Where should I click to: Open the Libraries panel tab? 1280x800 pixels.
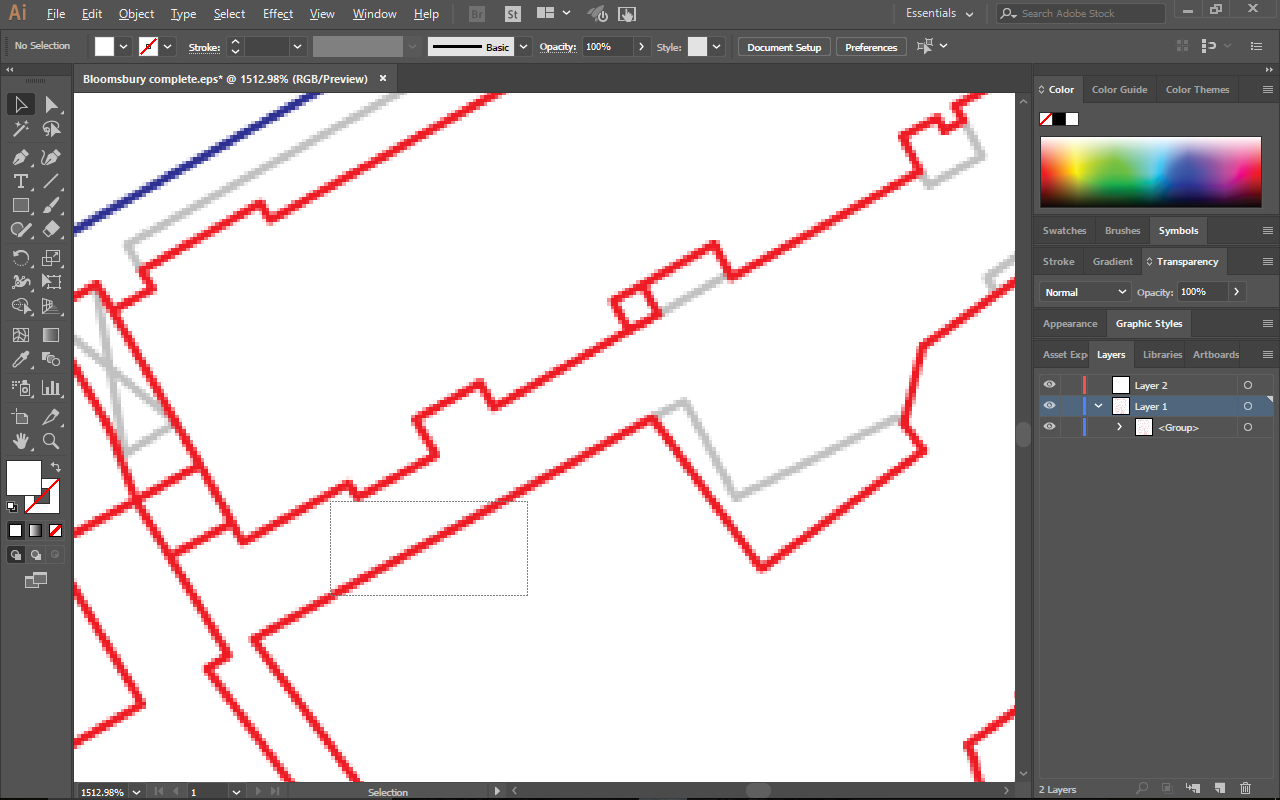click(x=1162, y=355)
